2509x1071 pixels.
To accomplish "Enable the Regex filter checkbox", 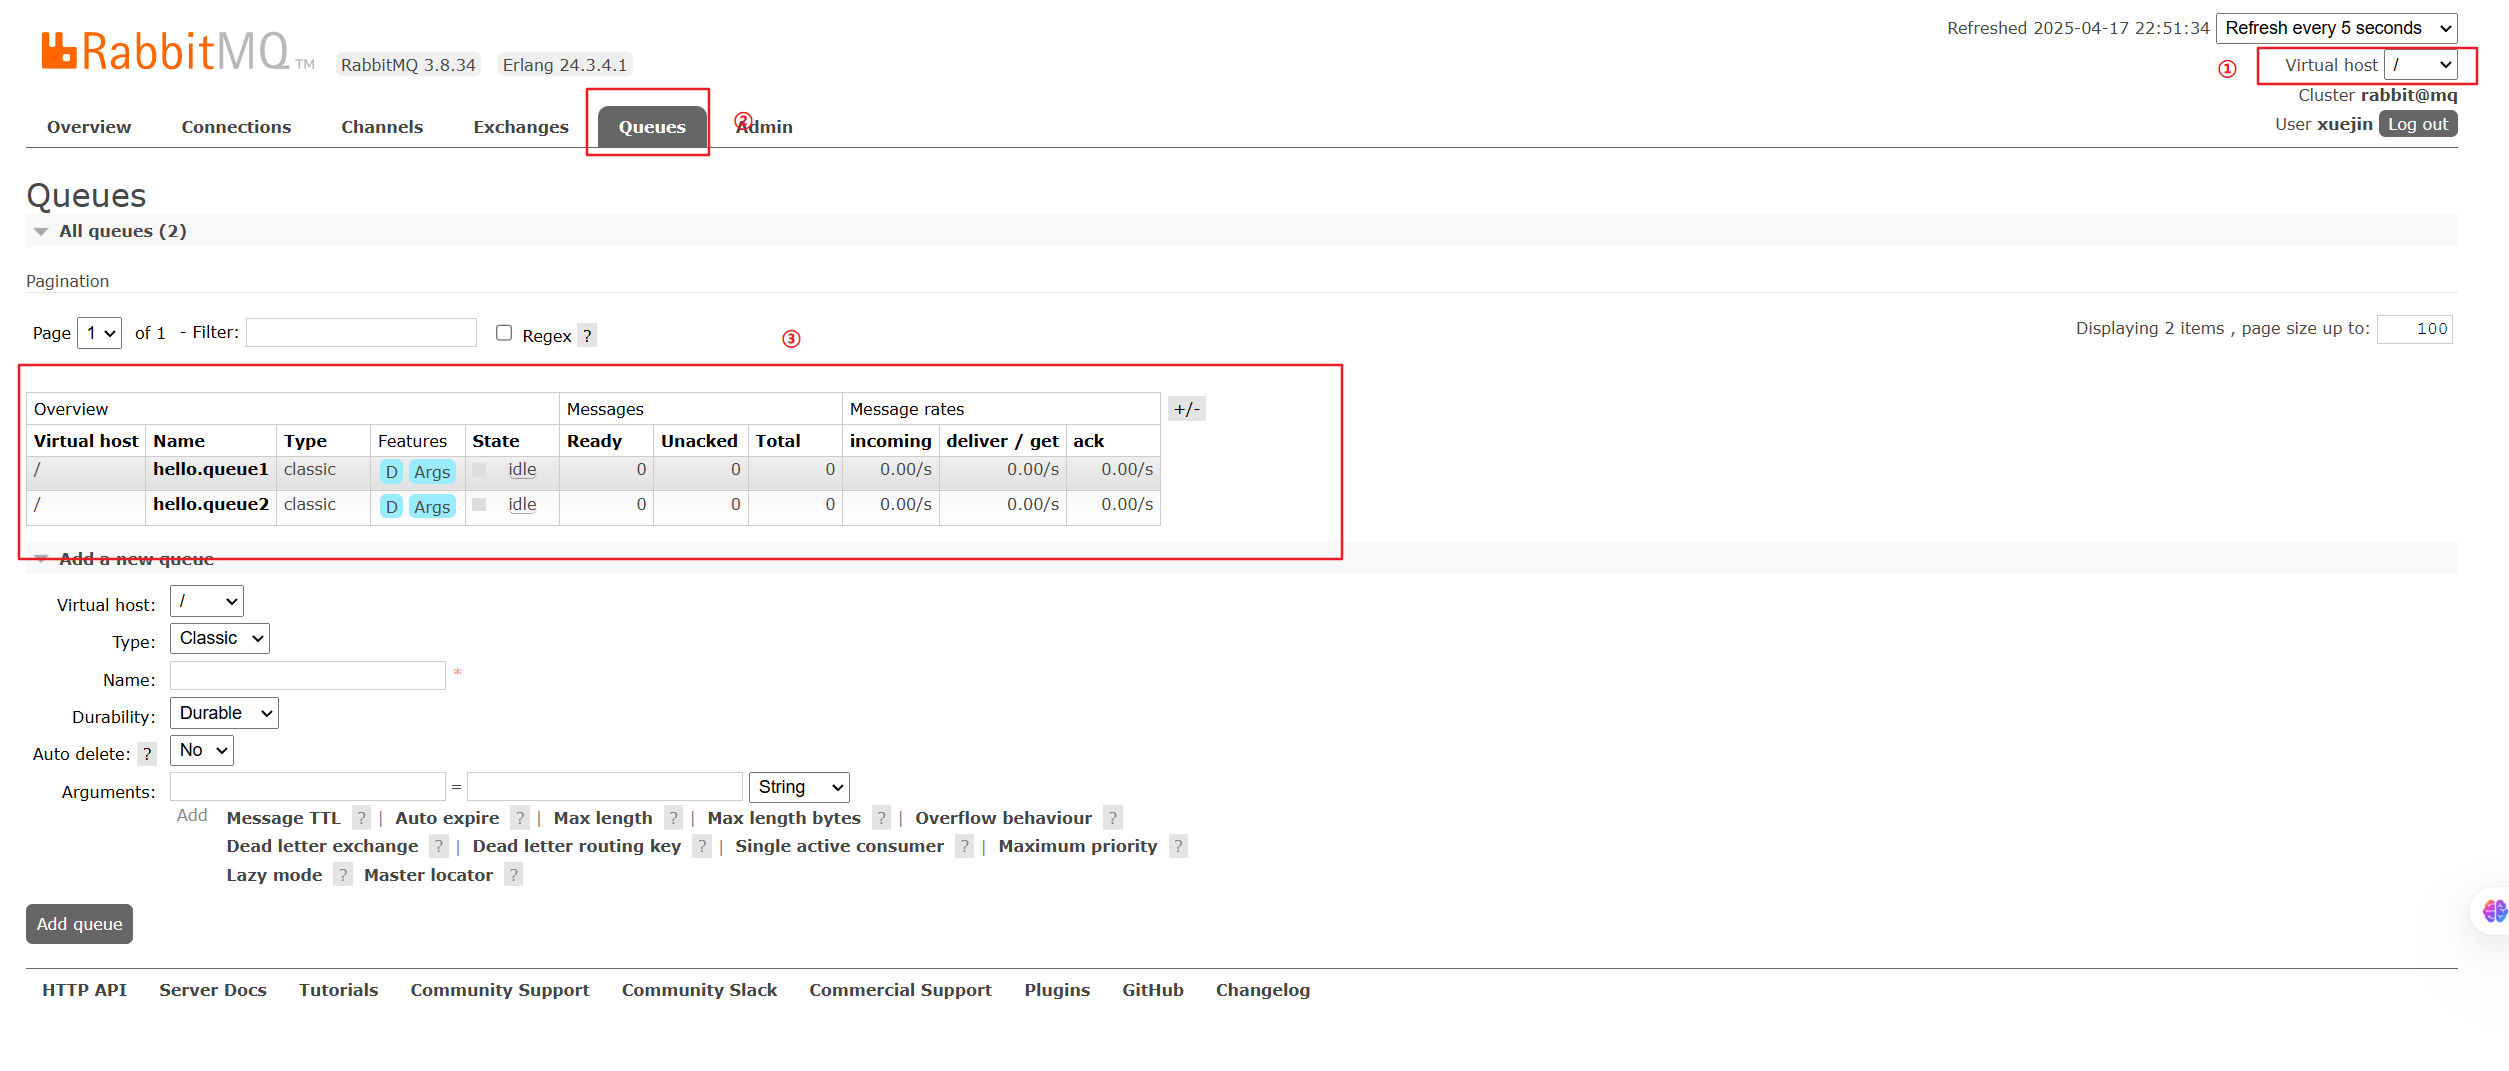I will (504, 333).
